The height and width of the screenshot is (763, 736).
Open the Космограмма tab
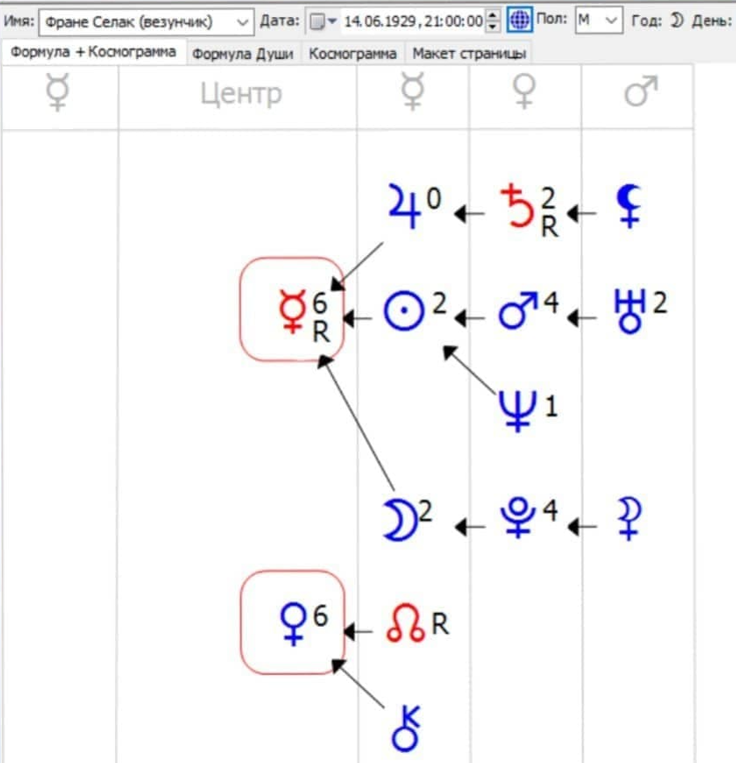point(353,54)
